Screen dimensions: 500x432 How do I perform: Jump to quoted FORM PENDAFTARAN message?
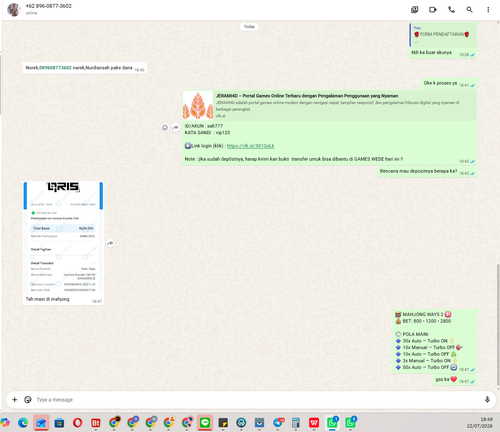[443, 35]
